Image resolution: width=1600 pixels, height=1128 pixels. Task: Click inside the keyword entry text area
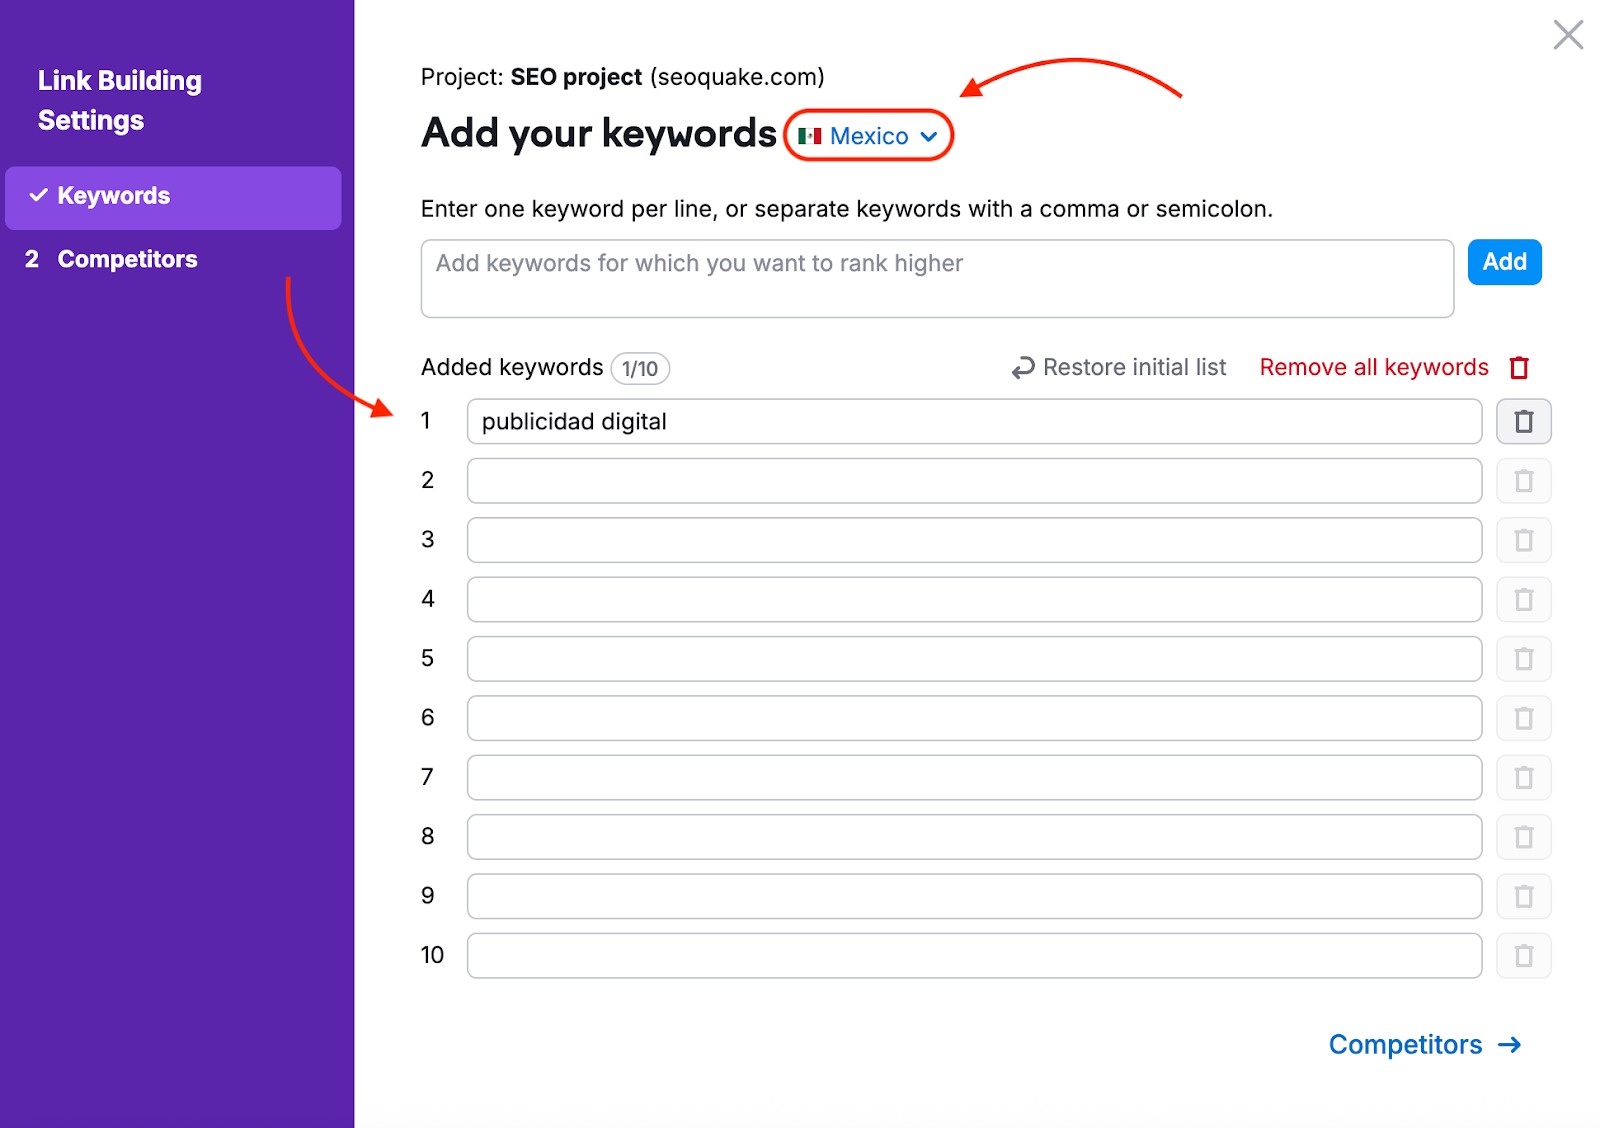(936, 278)
